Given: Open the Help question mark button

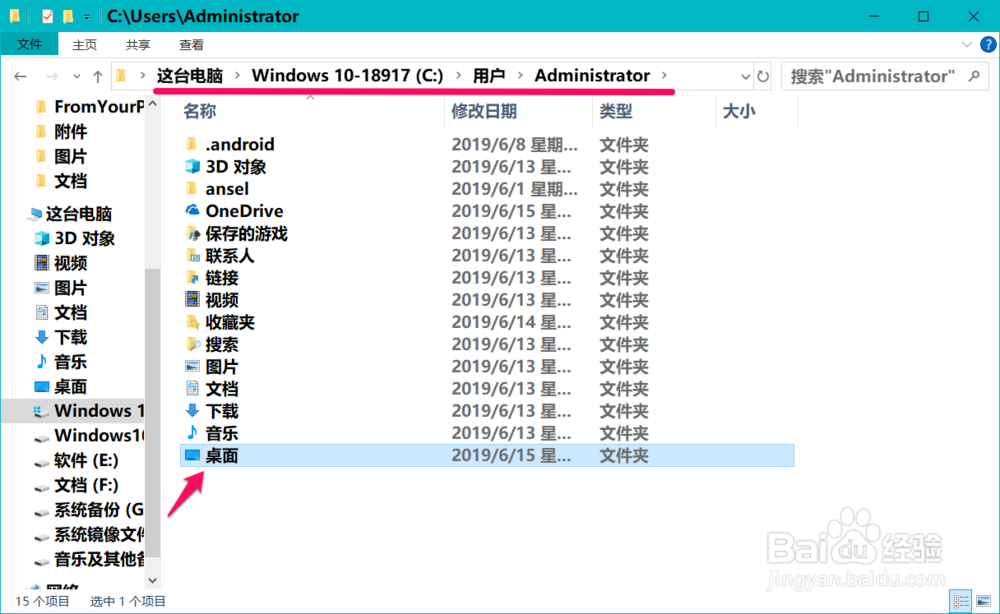Looking at the screenshot, I should coord(987,45).
